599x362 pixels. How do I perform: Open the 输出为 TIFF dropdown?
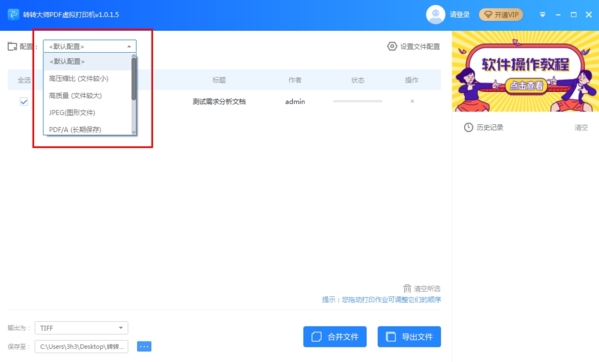81,328
